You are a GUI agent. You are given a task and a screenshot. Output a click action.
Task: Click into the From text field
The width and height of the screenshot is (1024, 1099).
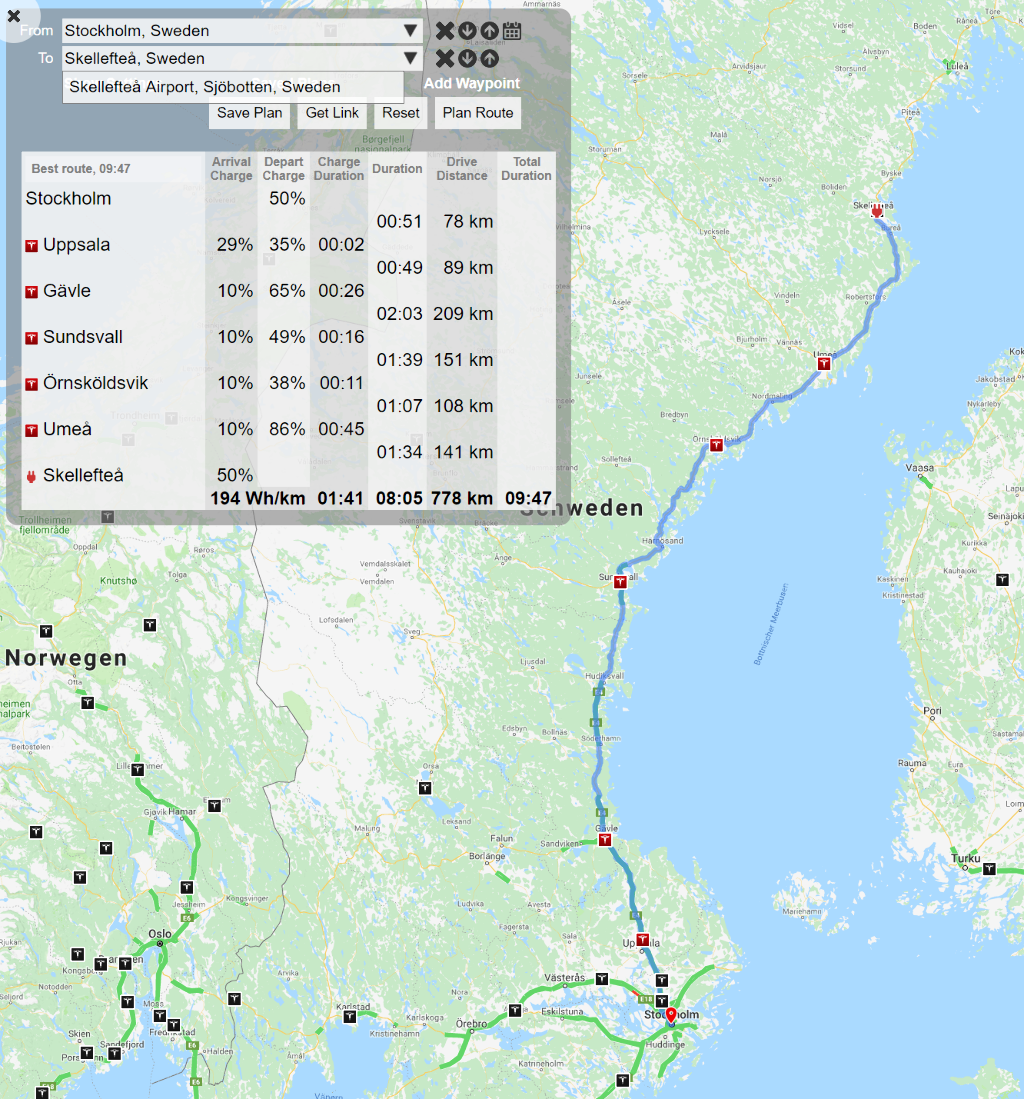230,31
